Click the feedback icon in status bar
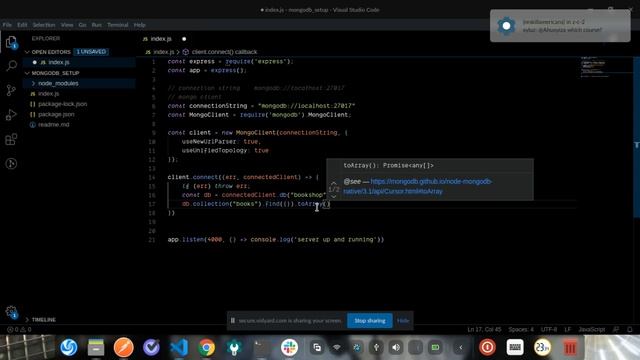The image size is (640, 360). [x=616, y=329]
